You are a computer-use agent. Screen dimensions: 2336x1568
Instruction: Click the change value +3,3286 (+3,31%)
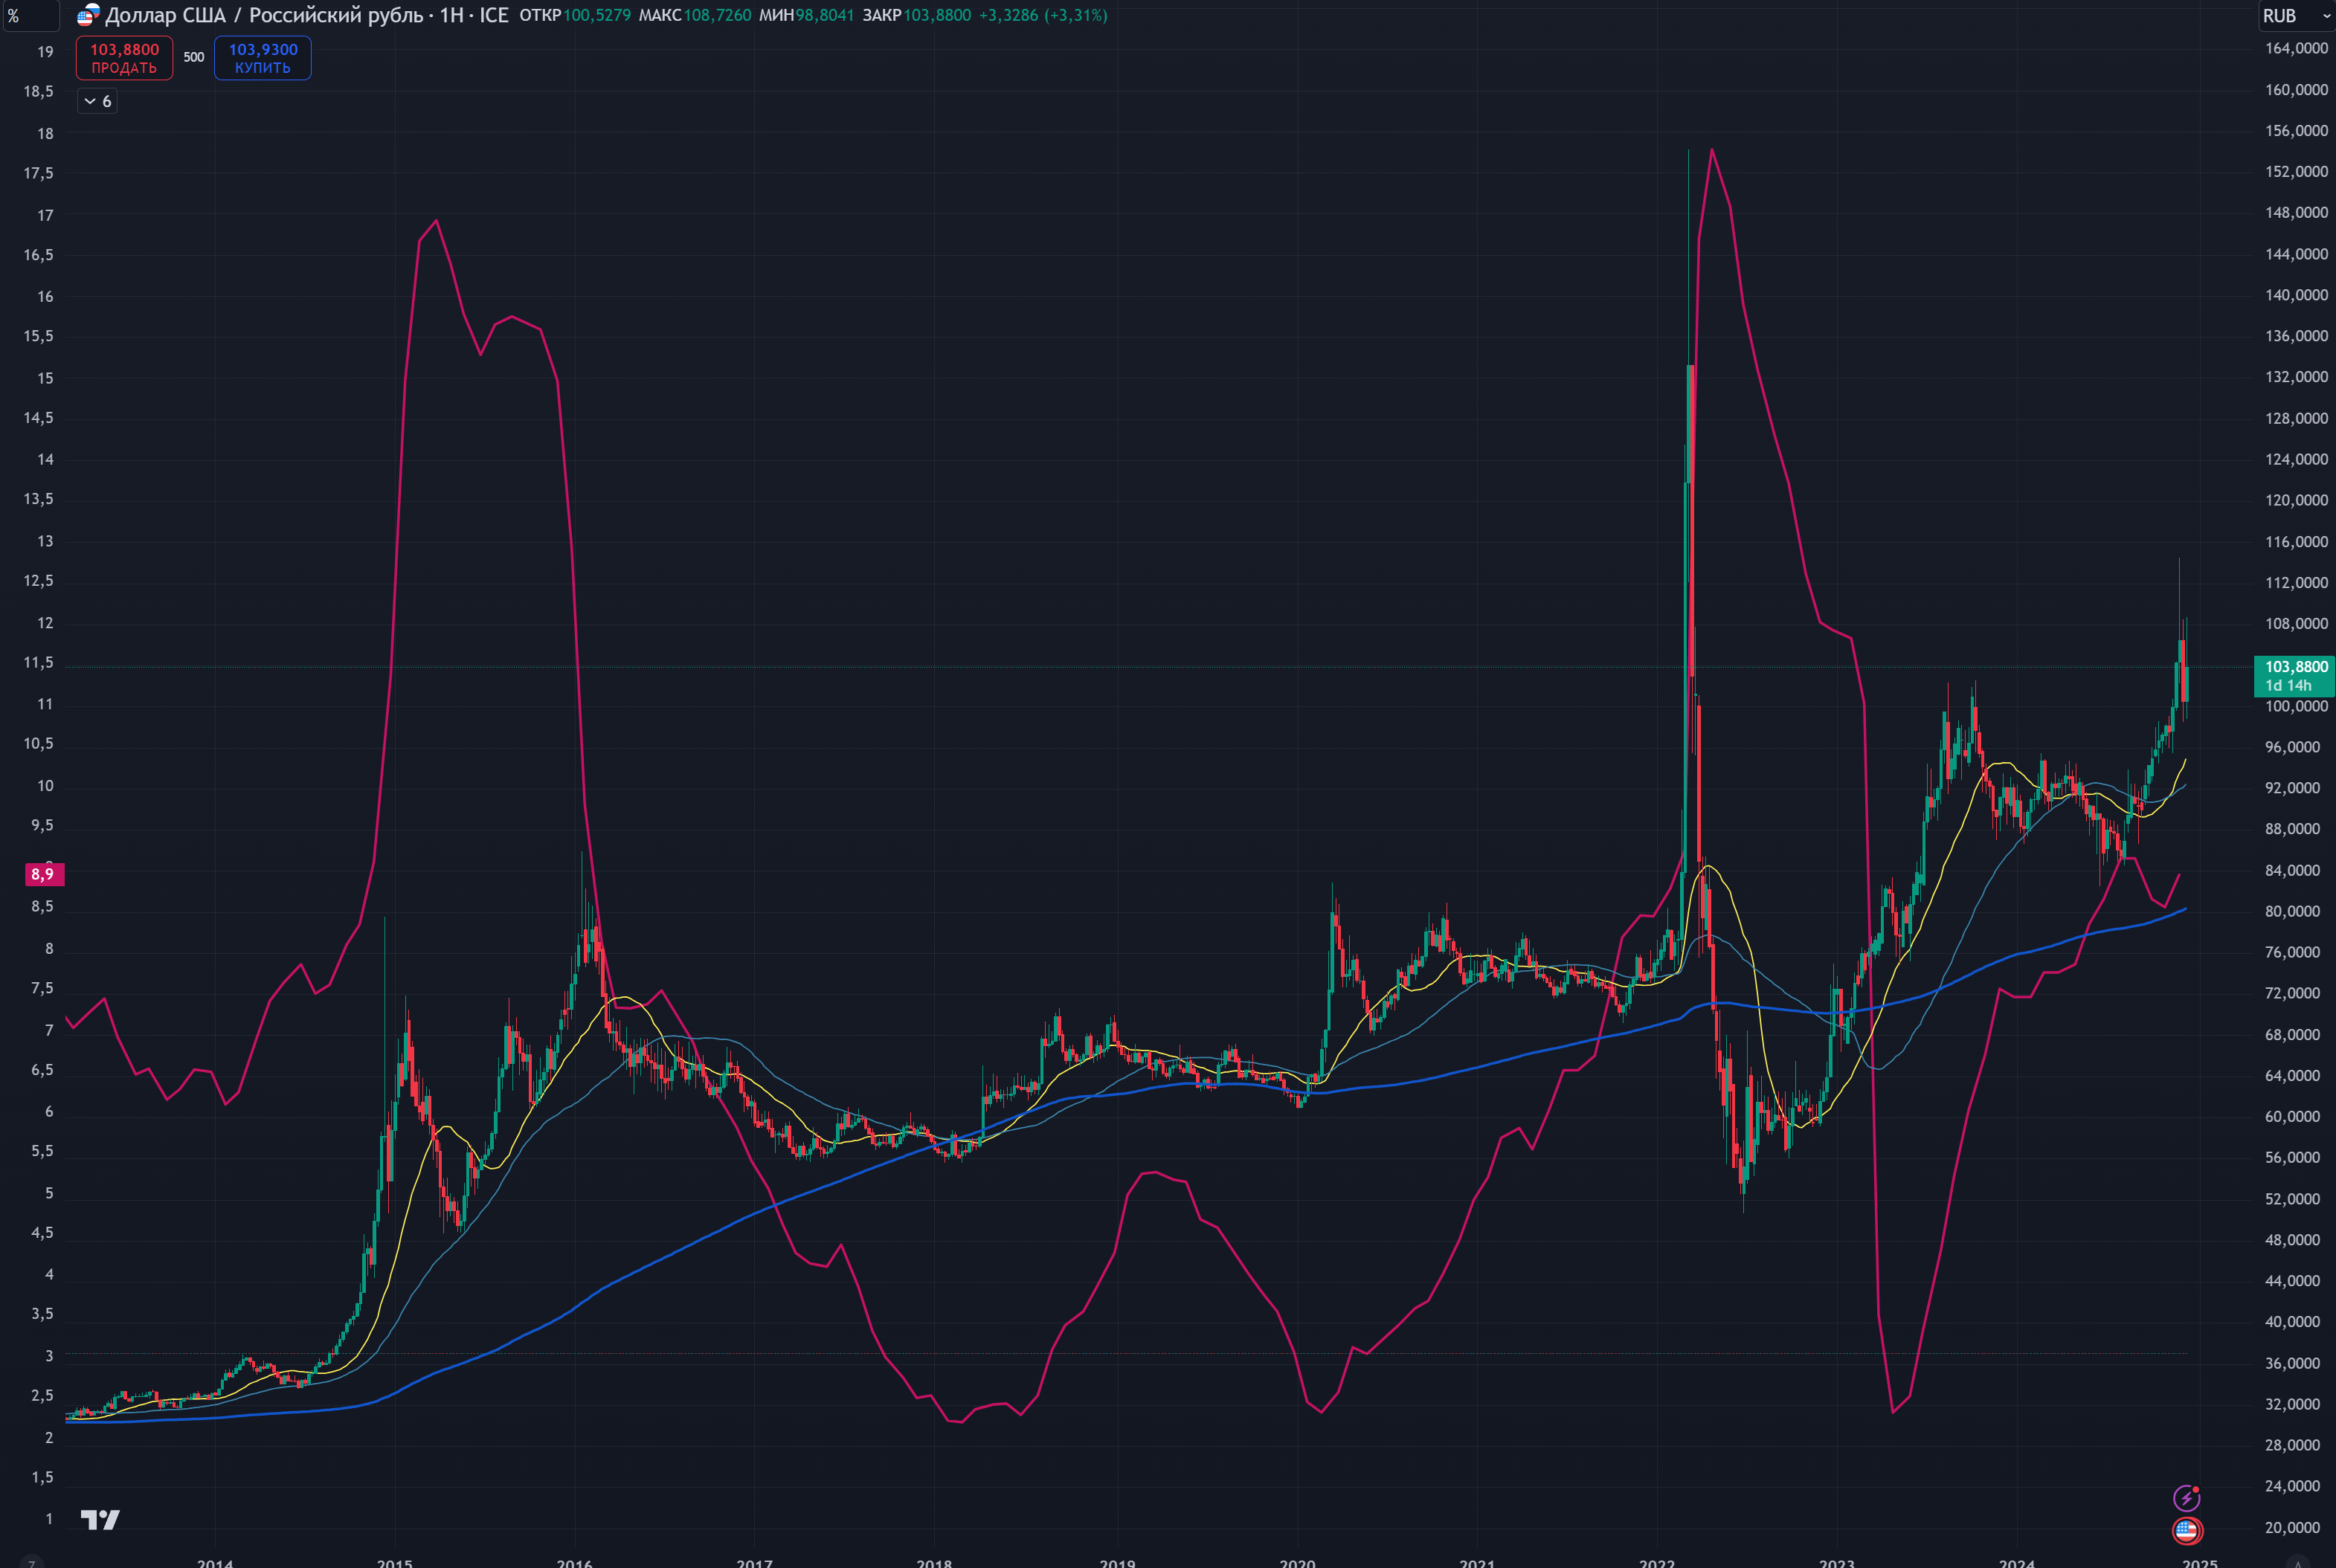coord(1043,15)
